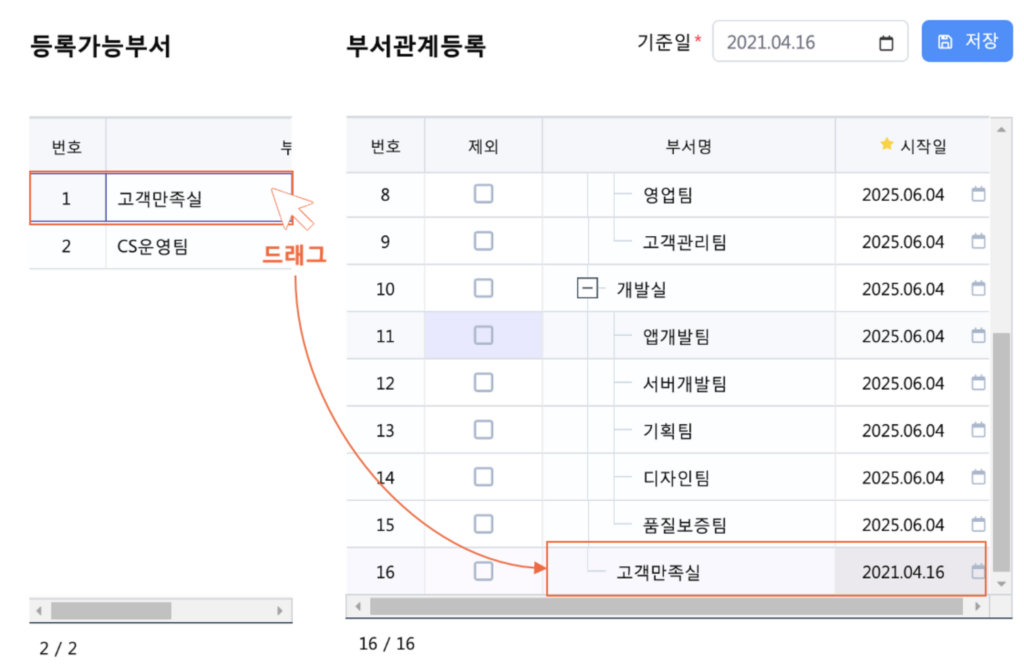Toggle 제외 checkbox in row 12 서버개발팀
Viewport: 1024px width, 665px height.
pos(483,383)
